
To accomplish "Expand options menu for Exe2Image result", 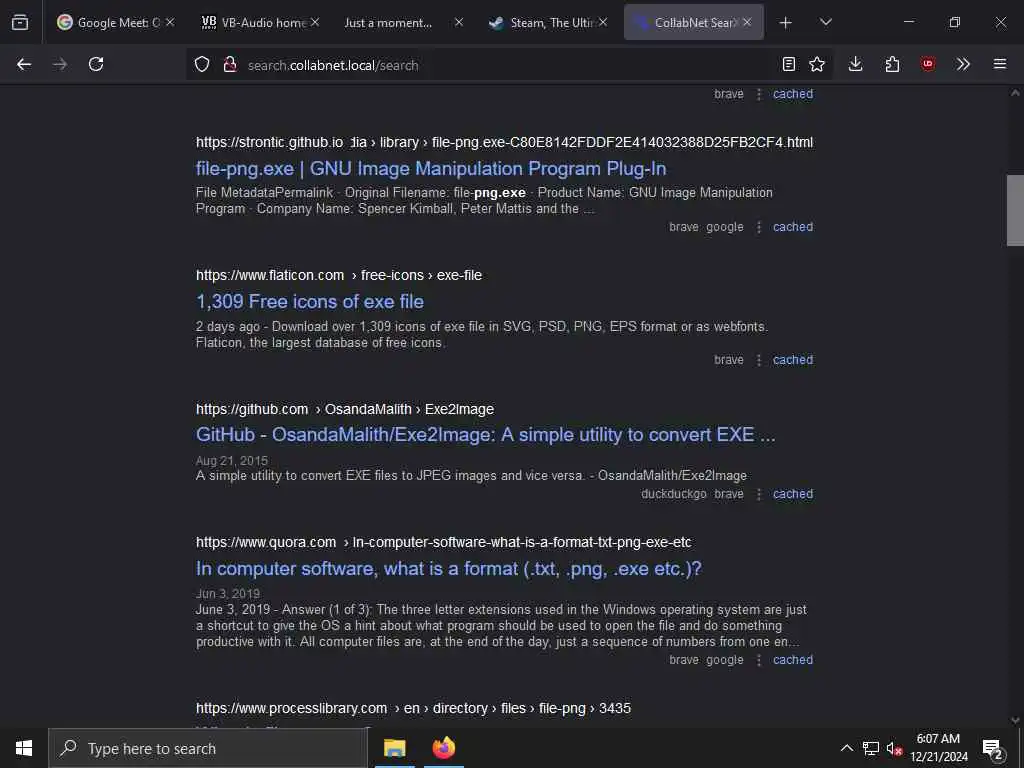I will [x=759, y=494].
